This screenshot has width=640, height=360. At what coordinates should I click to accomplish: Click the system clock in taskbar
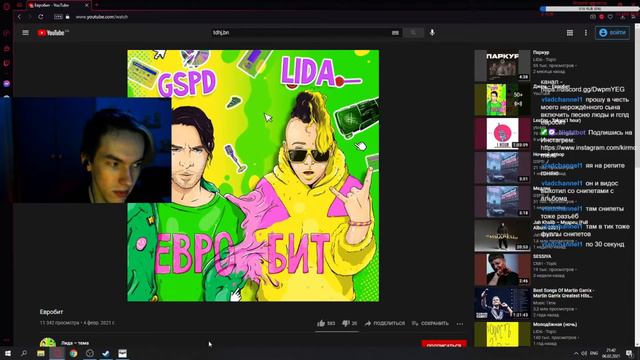click(611, 353)
